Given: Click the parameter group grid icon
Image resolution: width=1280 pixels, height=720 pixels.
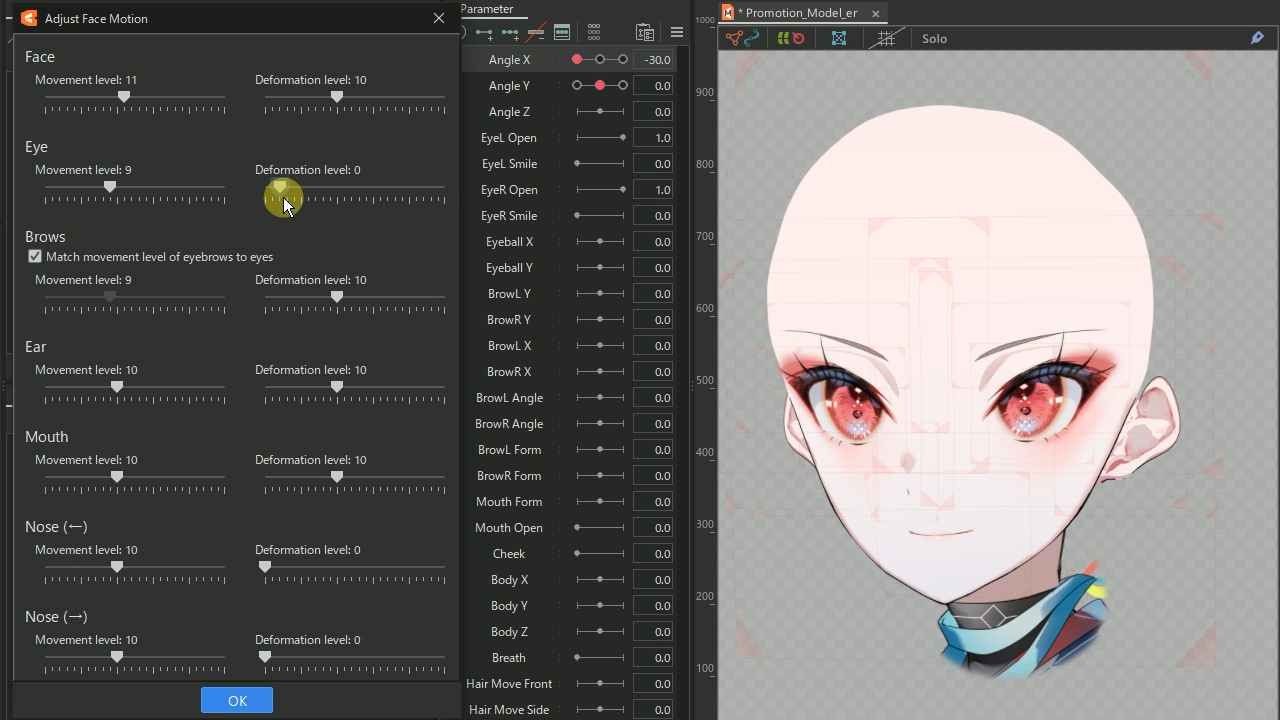Looking at the screenshot, I should (x=594, y=32).
